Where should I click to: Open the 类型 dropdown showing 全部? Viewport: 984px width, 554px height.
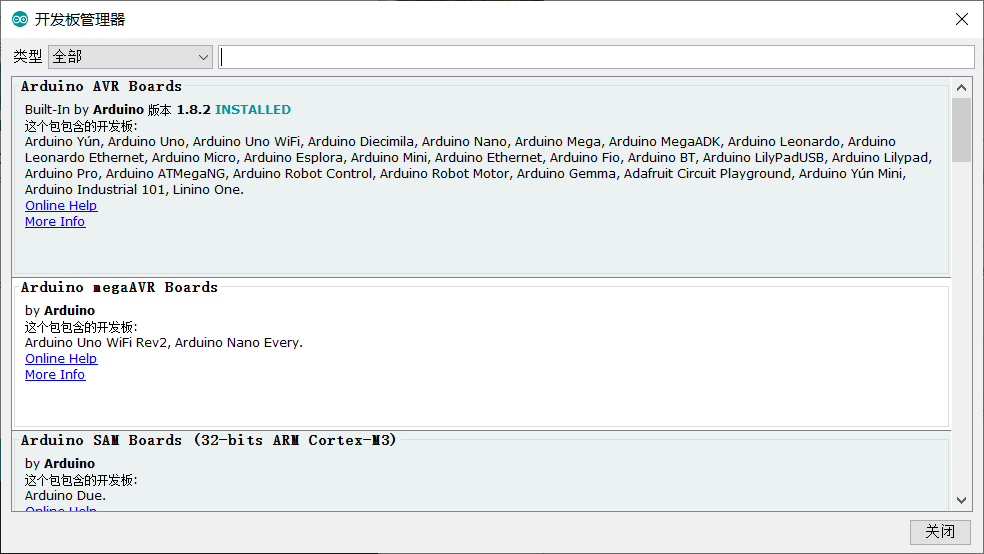[131, 57]
